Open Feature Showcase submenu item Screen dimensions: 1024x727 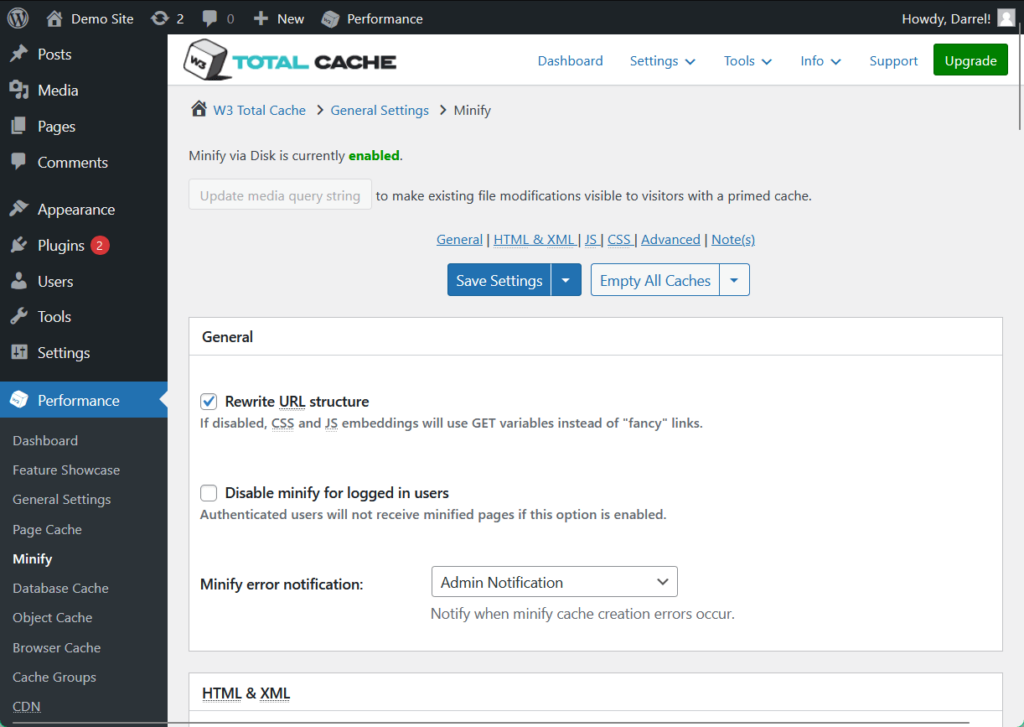click(x=66, y=470)
